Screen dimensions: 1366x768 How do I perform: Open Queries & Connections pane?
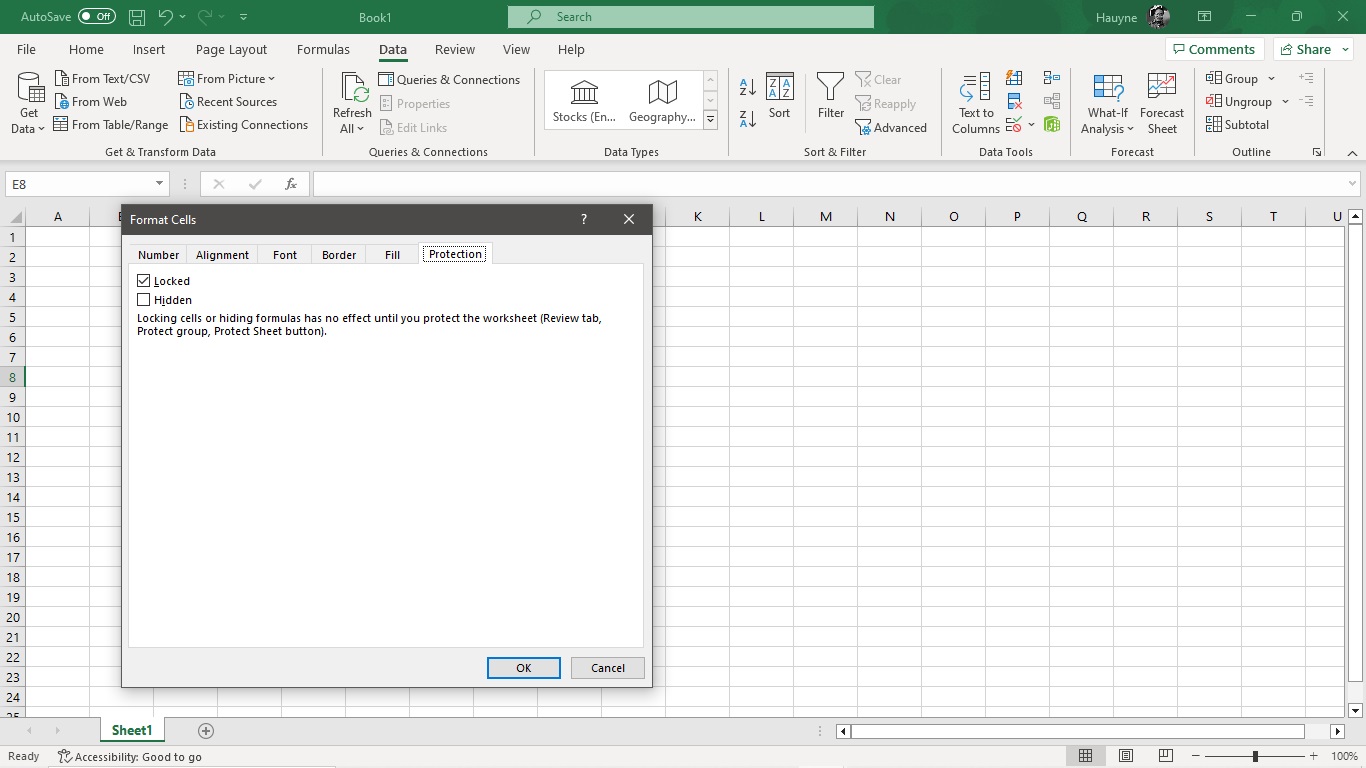(449, 79)
